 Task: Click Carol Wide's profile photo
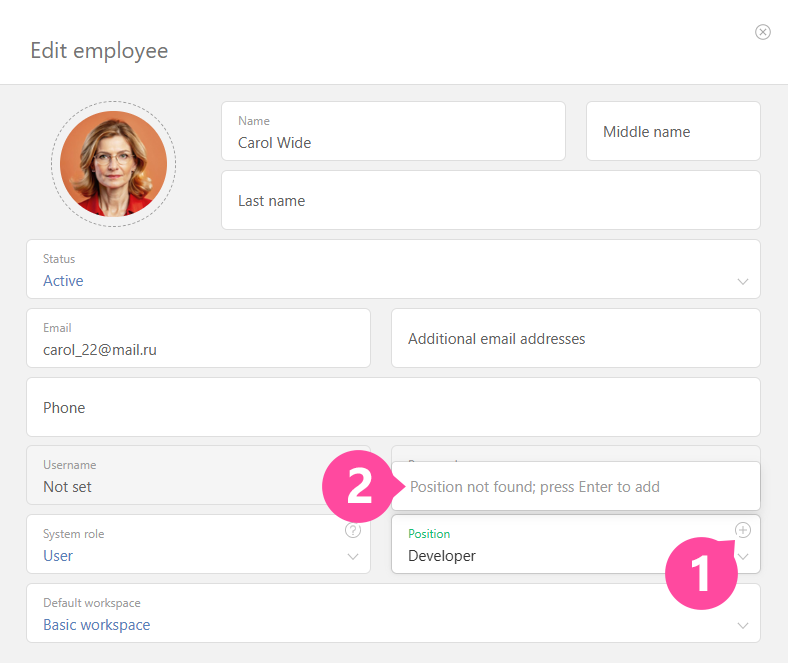point(113,163)
